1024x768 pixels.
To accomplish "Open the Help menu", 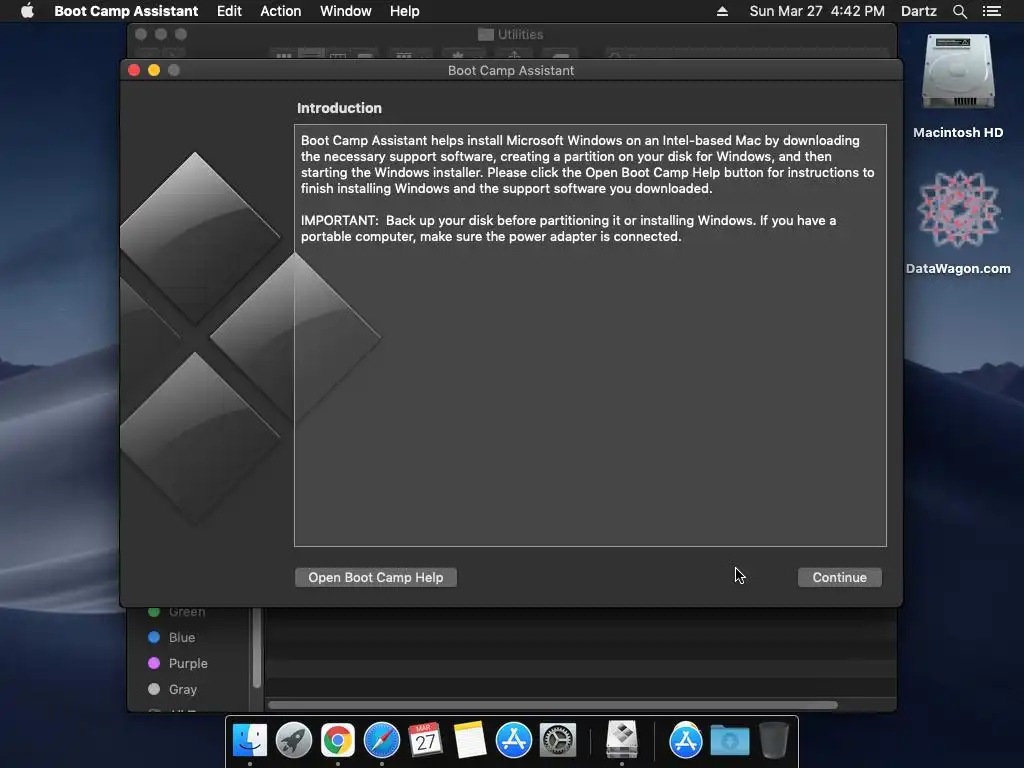I will click(x=404, y=11).
